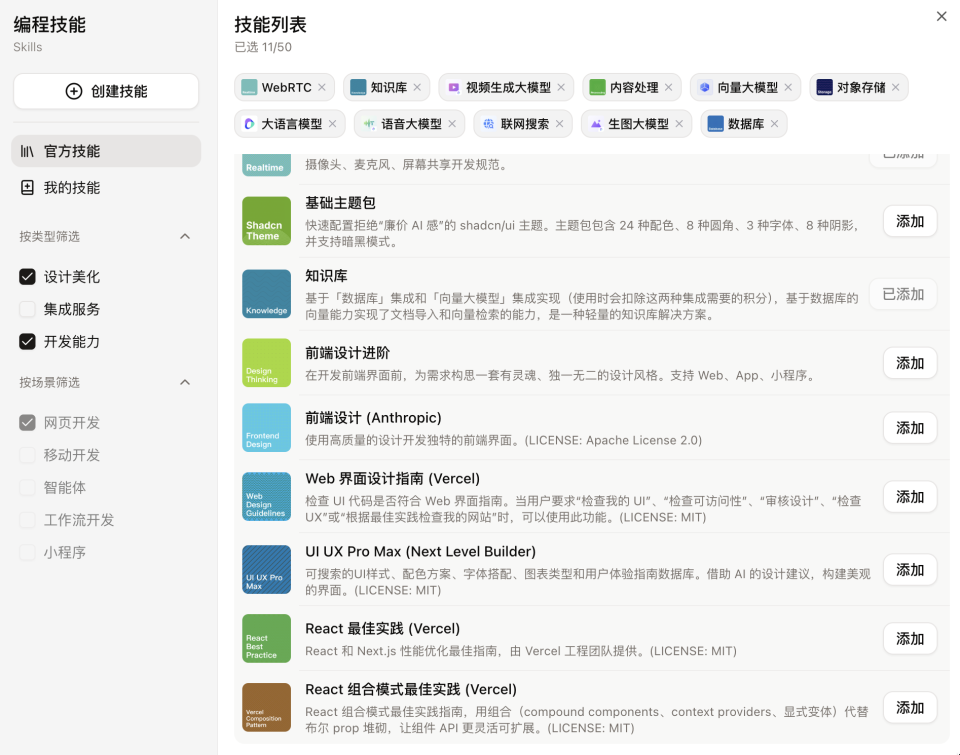Screen dimensions: 960x755
Task: Check 工作流开发 scenario filter
Action: (x=27, y=520)
